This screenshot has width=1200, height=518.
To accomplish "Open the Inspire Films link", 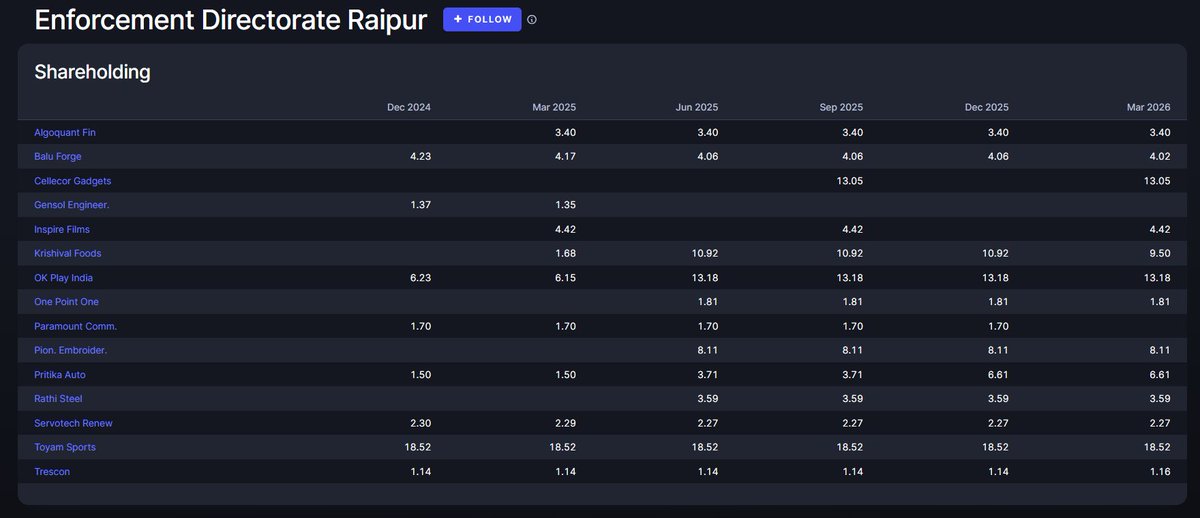I will coord(62,229).
